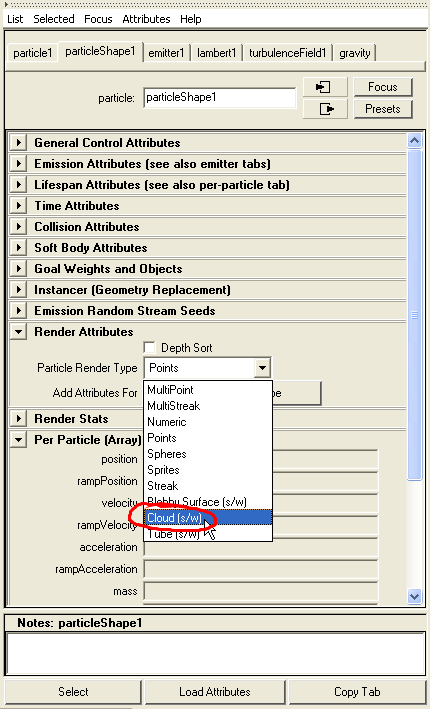The height and width of the screenshot is (709, 430).
Task: Expand General Control Attributes section
Action: tap(19, 142)
